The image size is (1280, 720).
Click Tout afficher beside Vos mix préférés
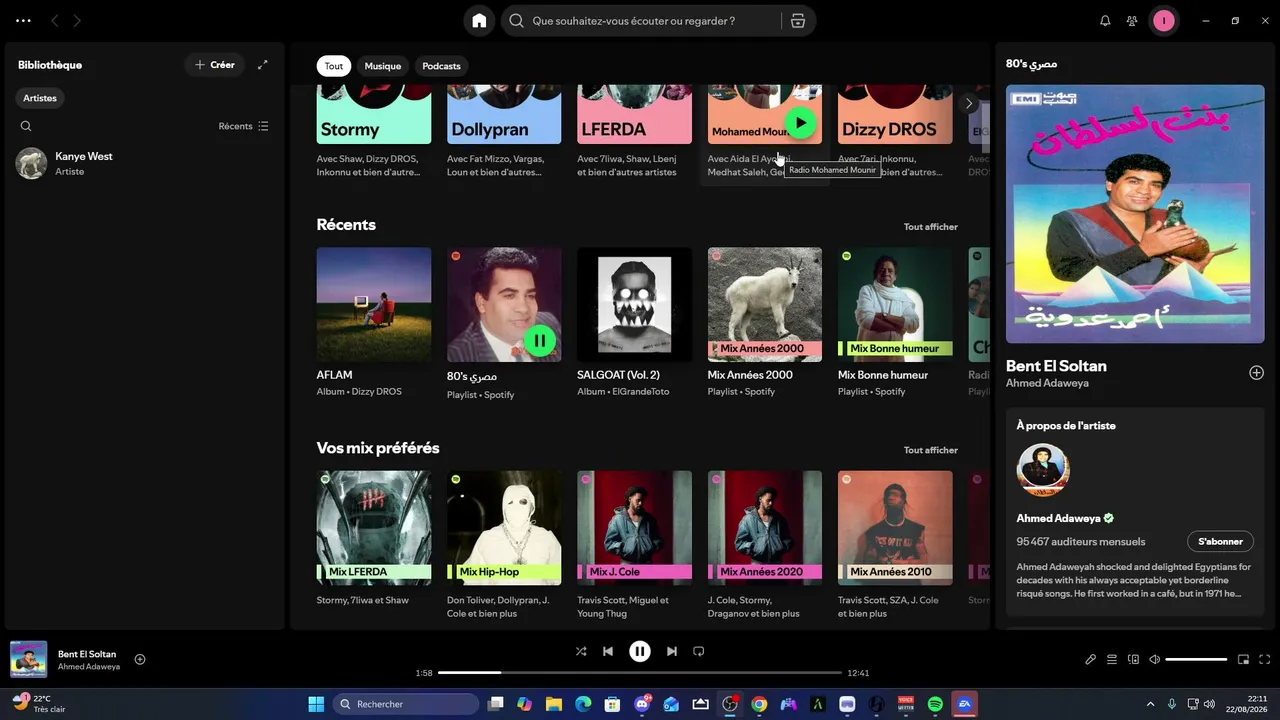pos(931,450)
